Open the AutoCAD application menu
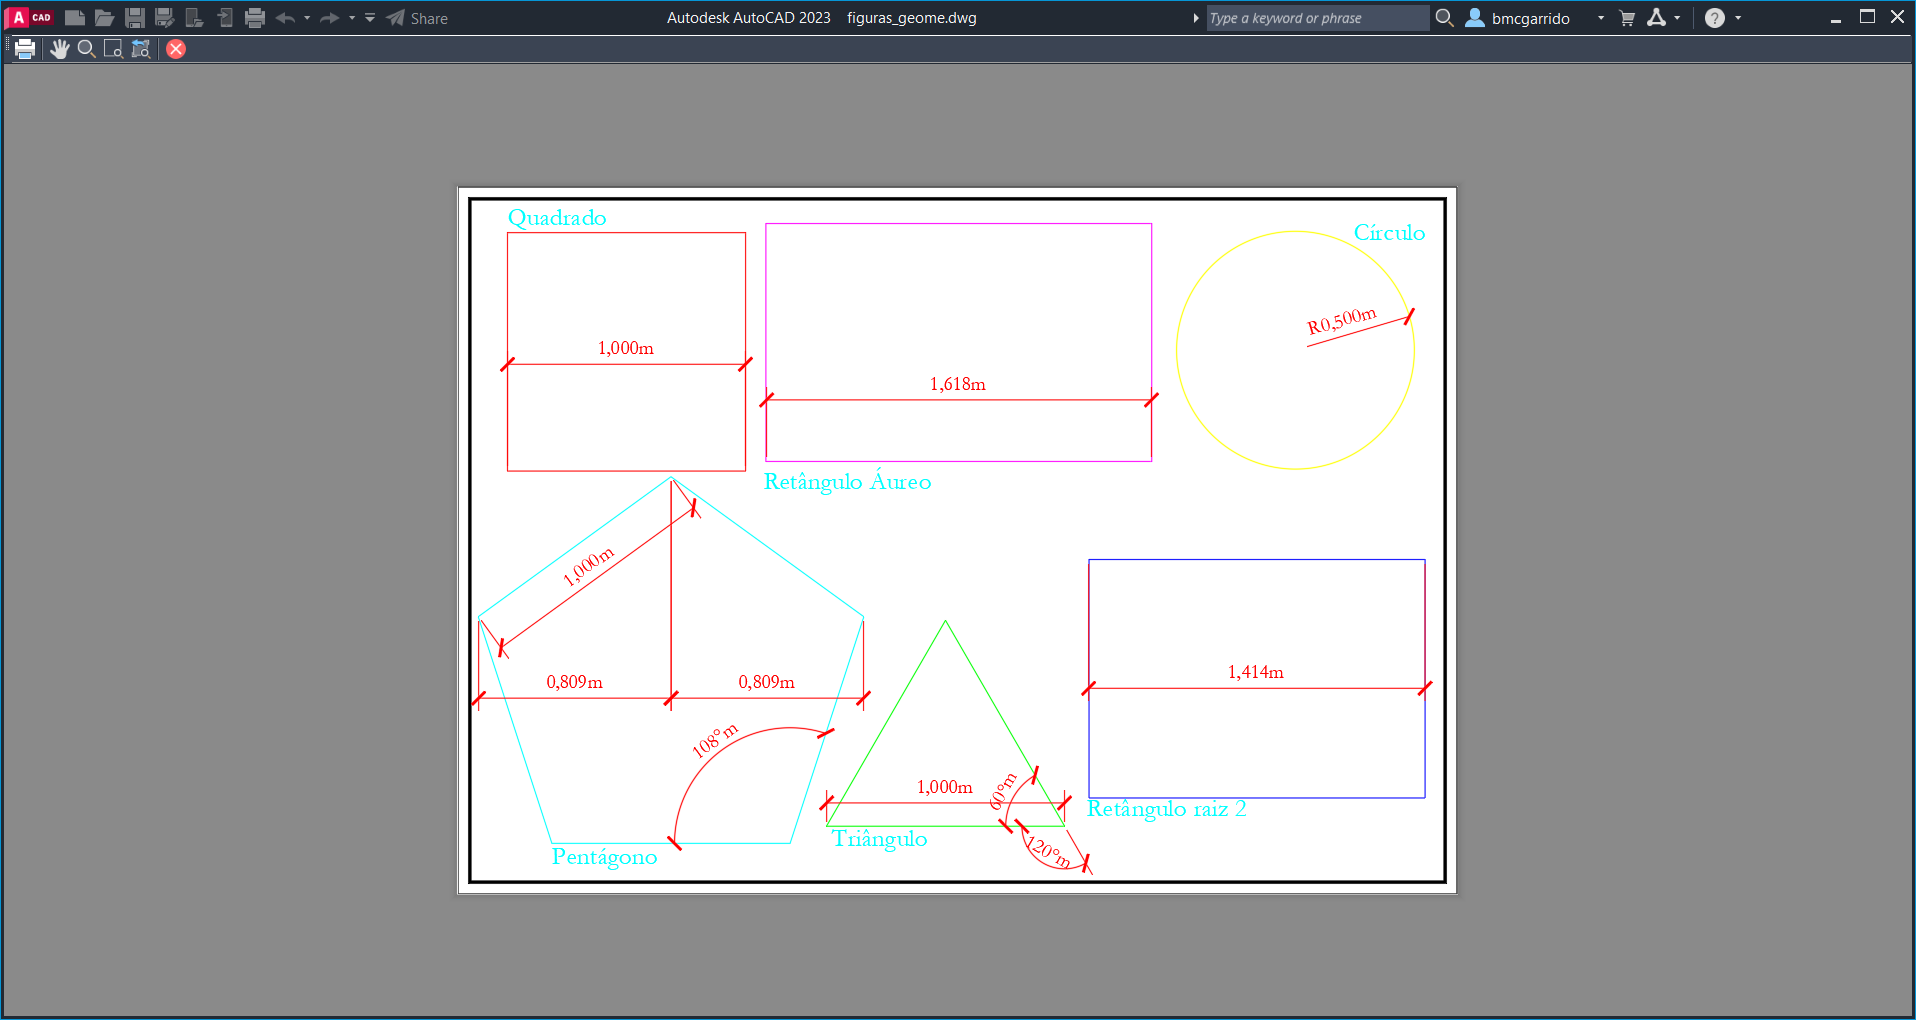This screenshot has height=1020, width=1916. (x=29, y=18)
